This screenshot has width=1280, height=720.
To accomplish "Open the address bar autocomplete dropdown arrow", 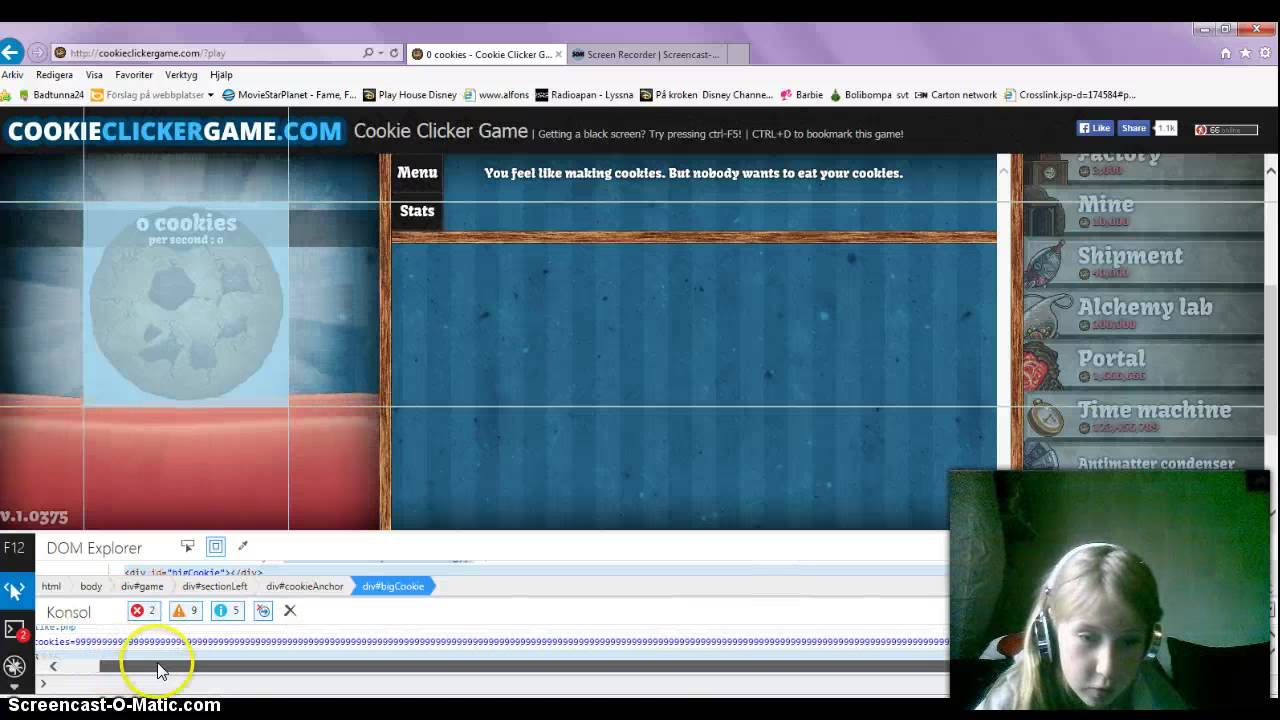I will coord(381,53).
